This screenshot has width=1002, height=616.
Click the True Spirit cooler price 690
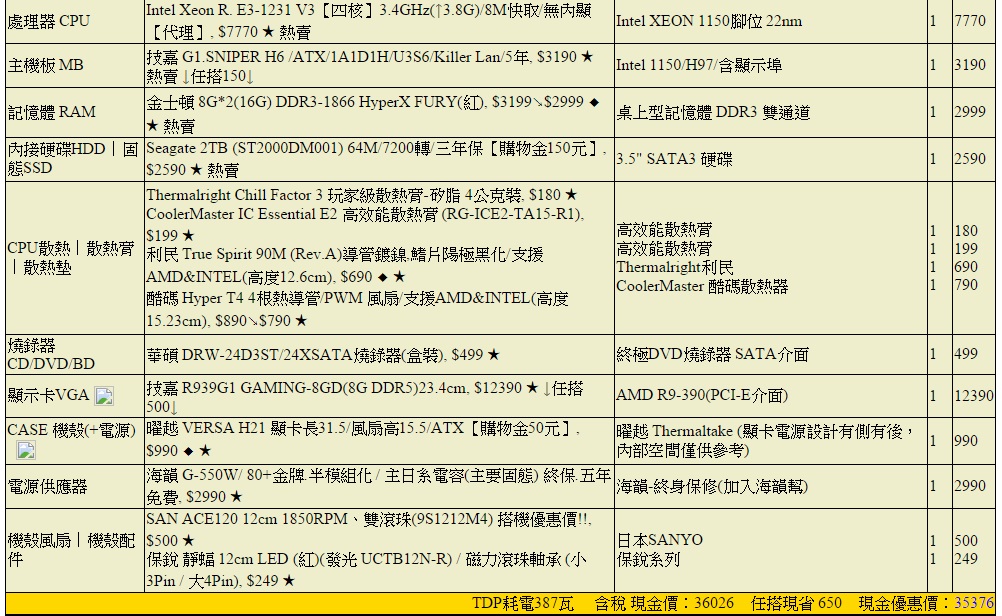pyautogui.click(x=966, y=266)
